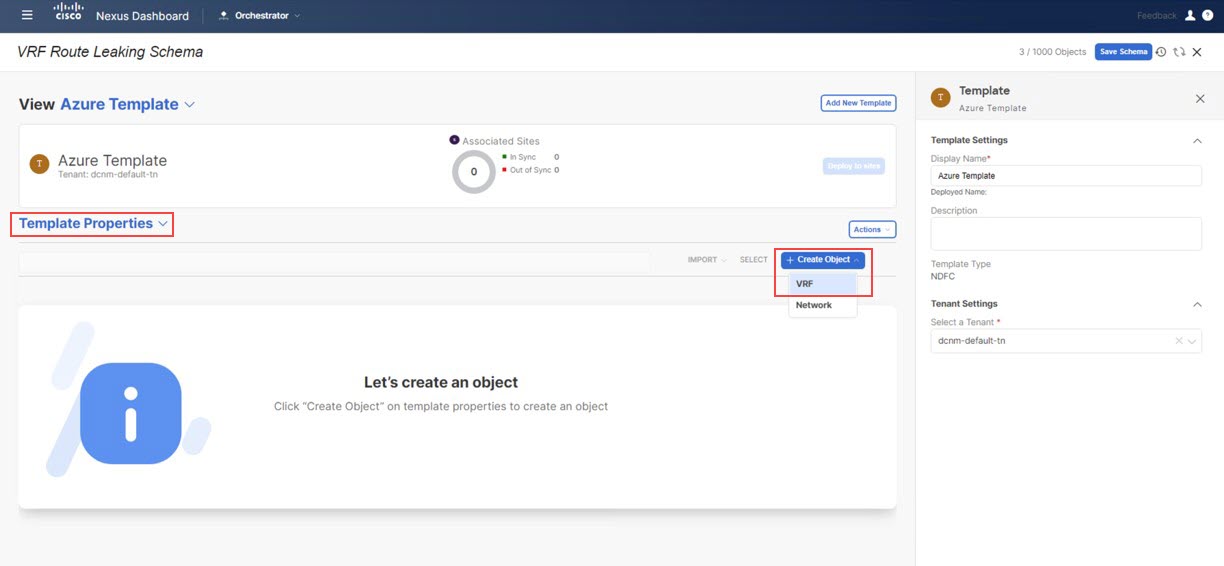The image size is (1224, 566).
Task: Open the schema version history icon
Action: (x=1161, y=52)
